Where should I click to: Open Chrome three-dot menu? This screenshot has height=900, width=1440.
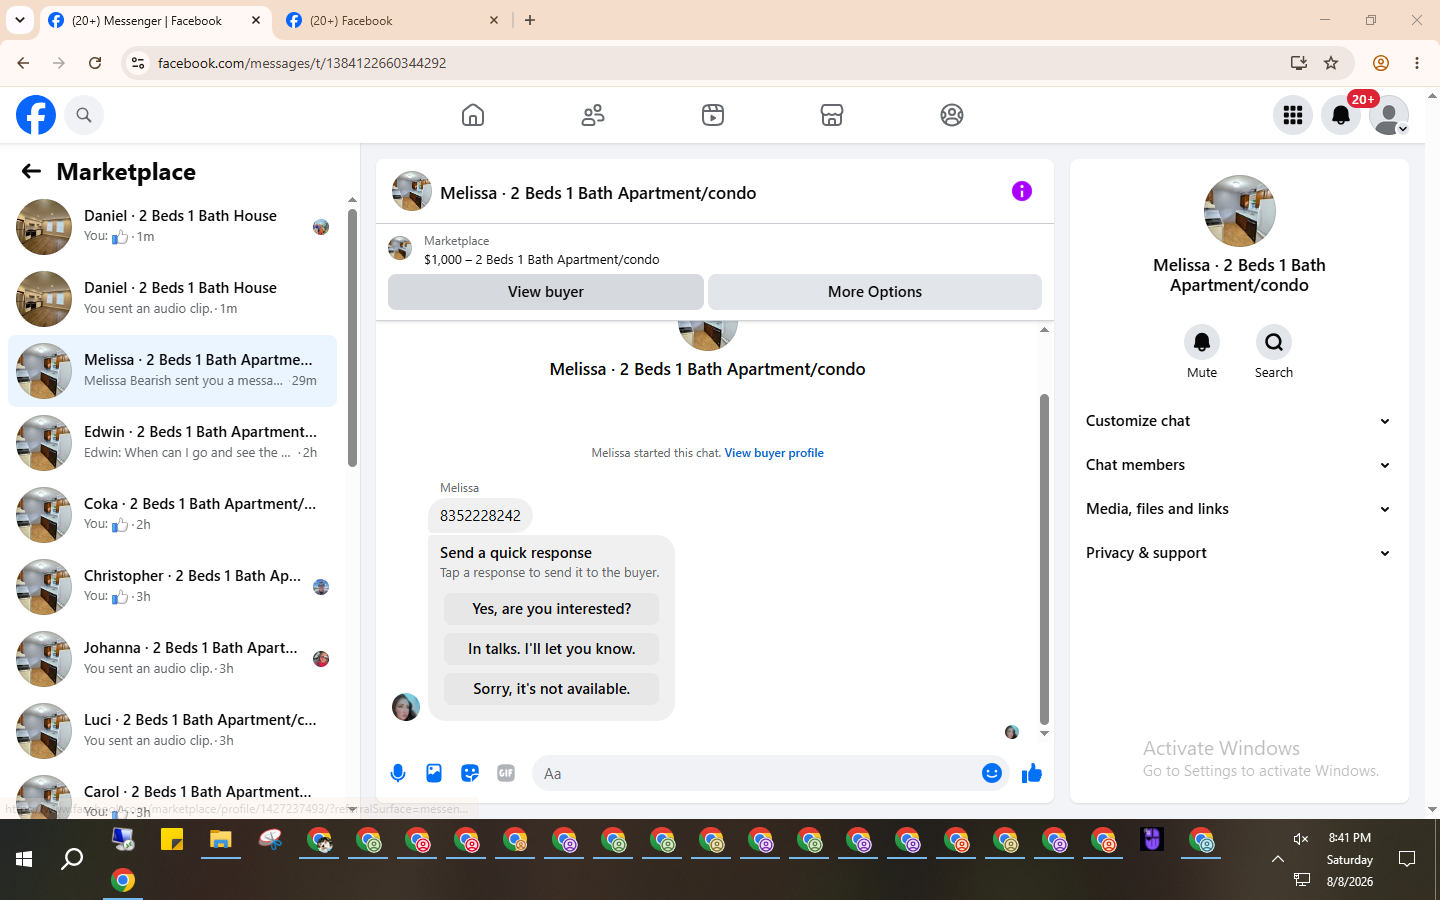point(1417,63)
